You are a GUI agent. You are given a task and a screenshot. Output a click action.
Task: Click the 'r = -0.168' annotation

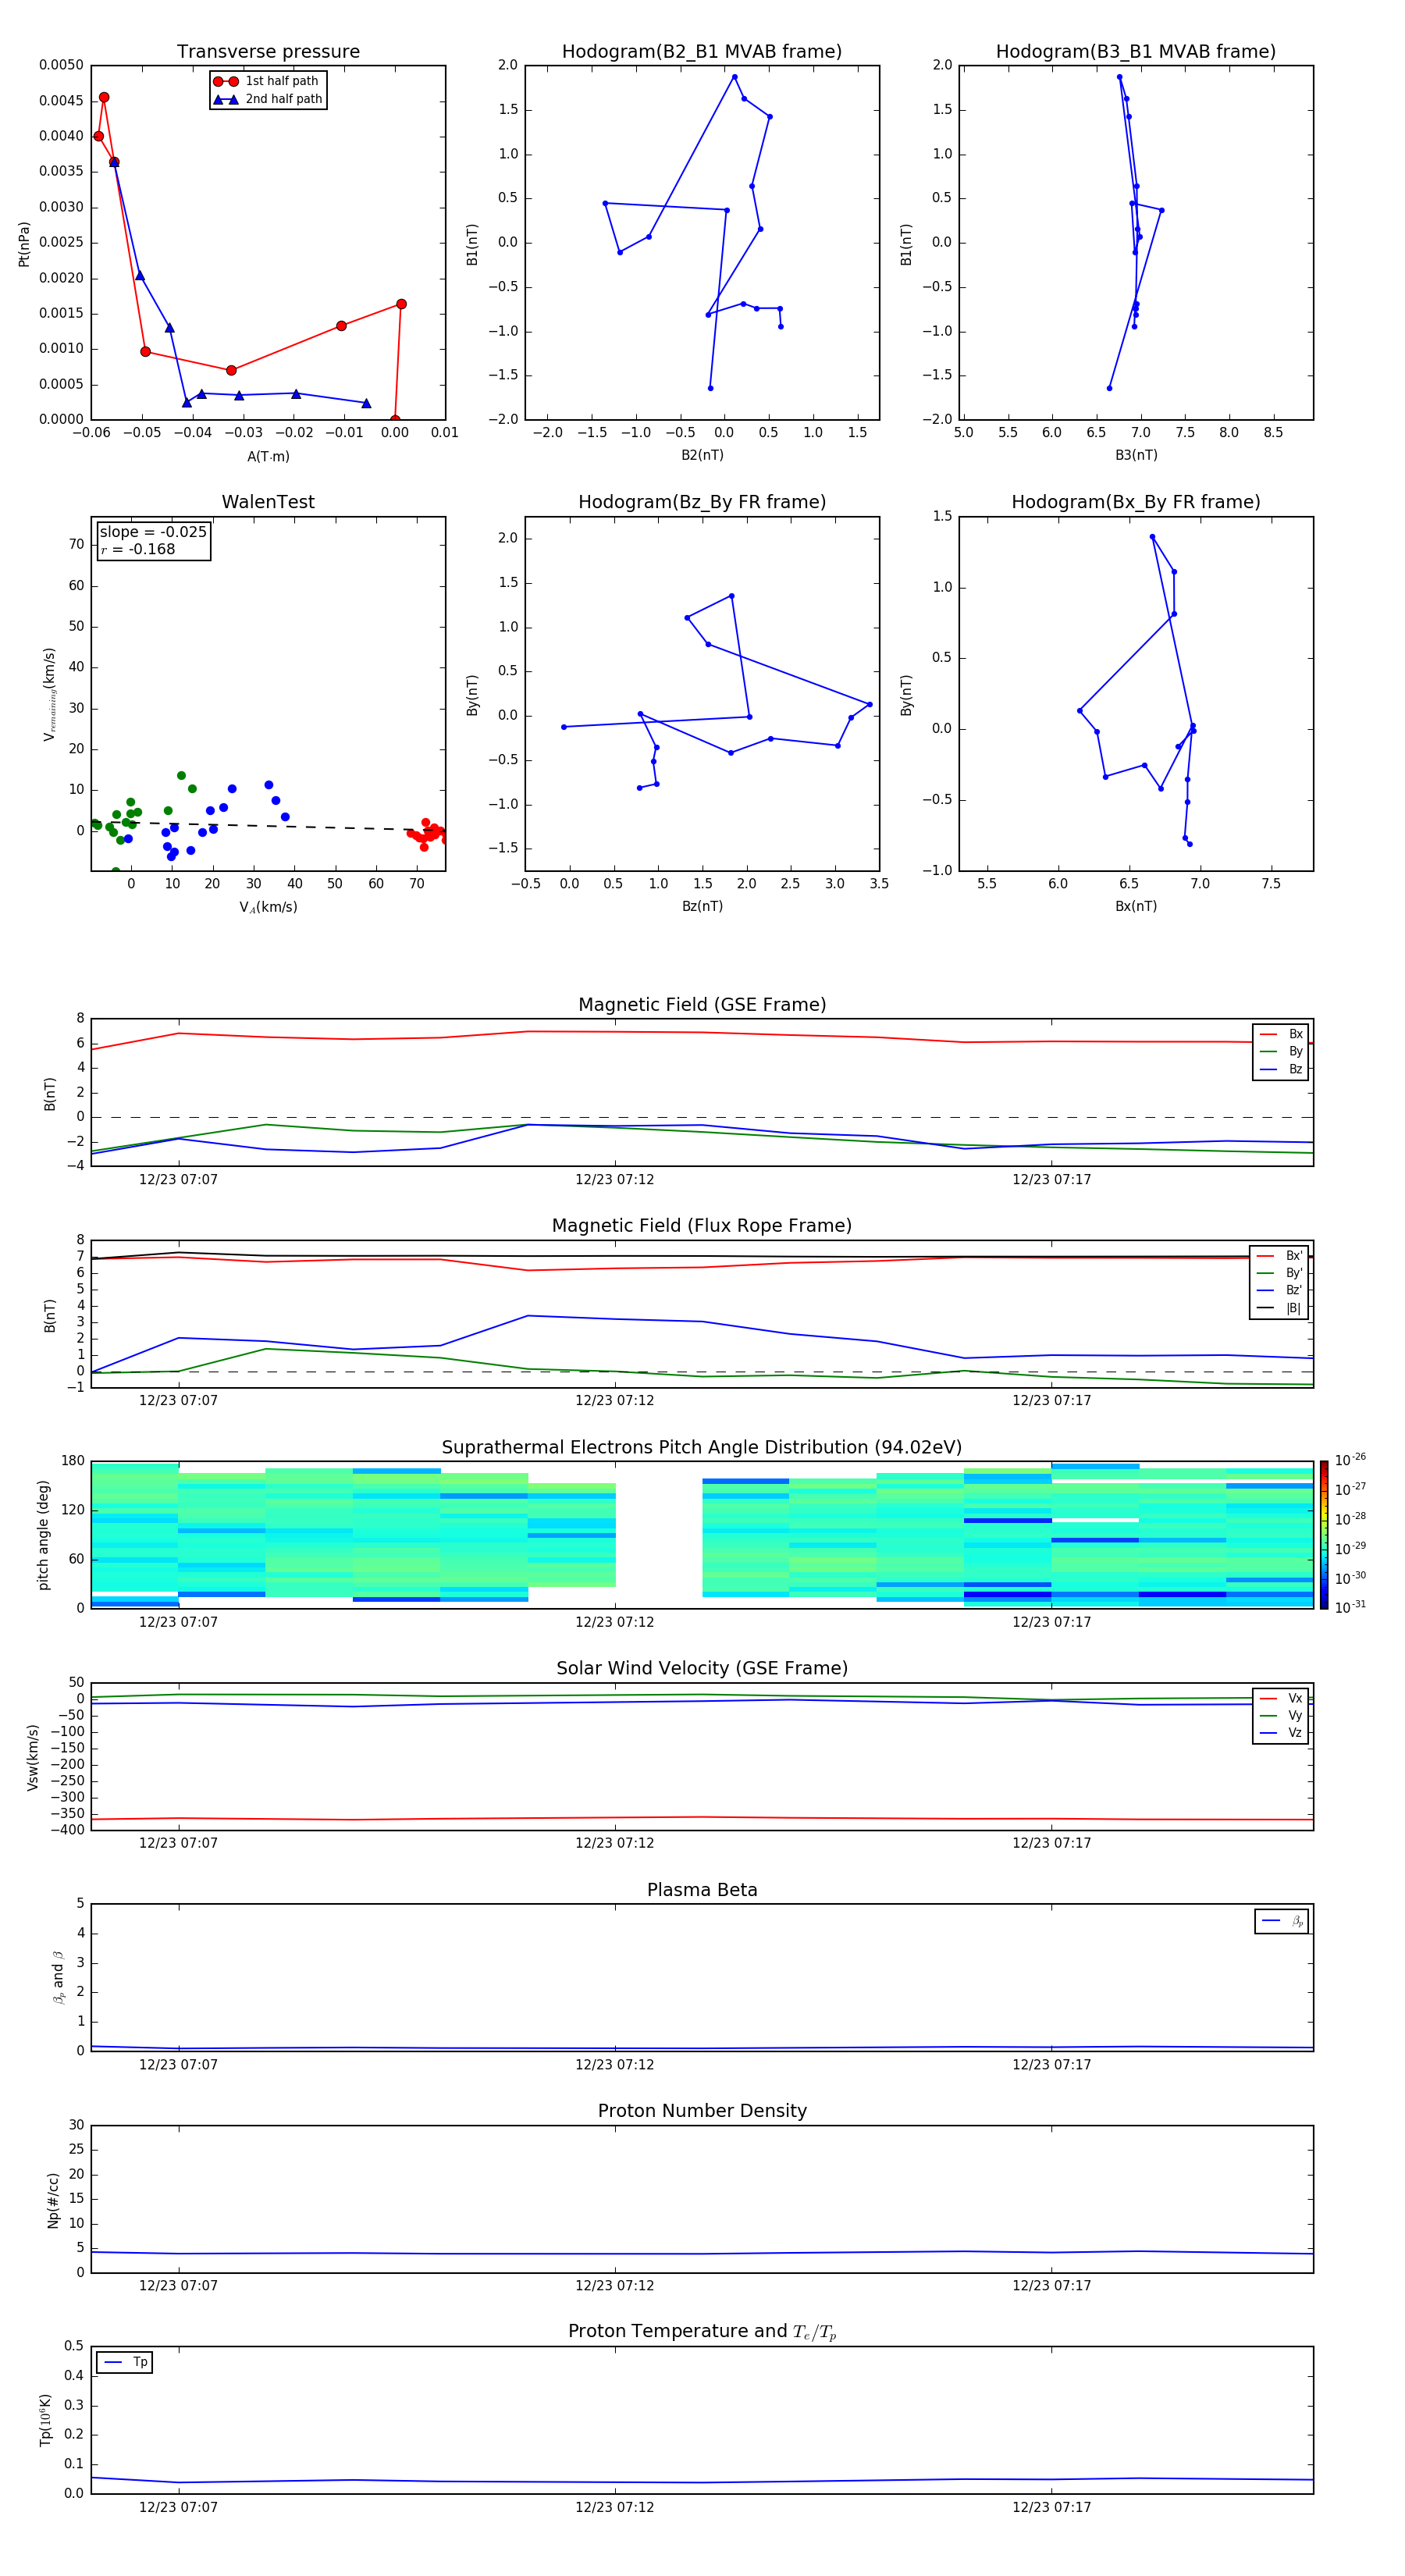point(138,549)
